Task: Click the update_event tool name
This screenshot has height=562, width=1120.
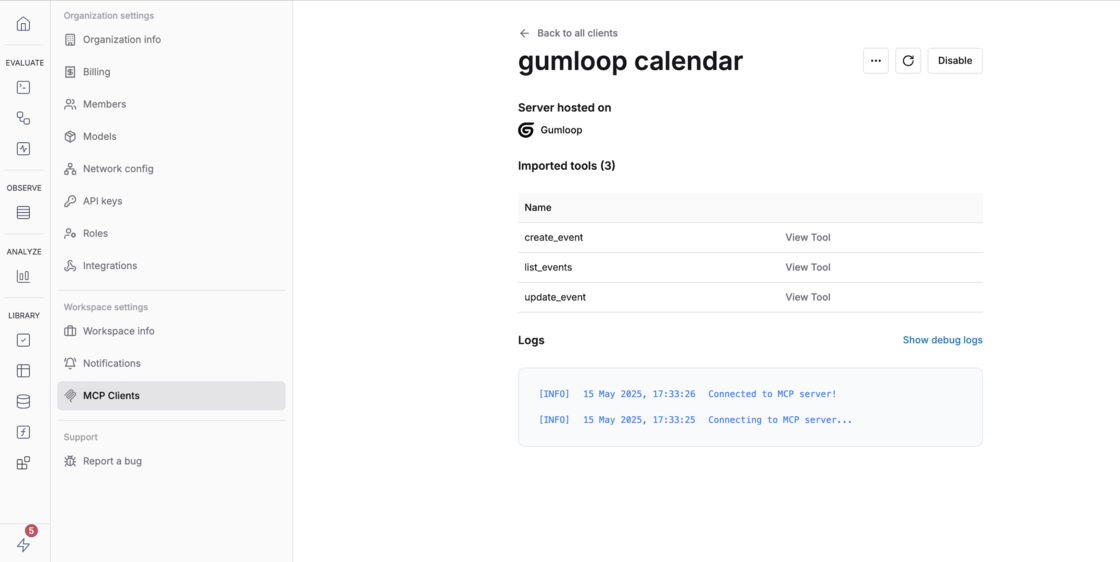Action: tap(555, 297)
